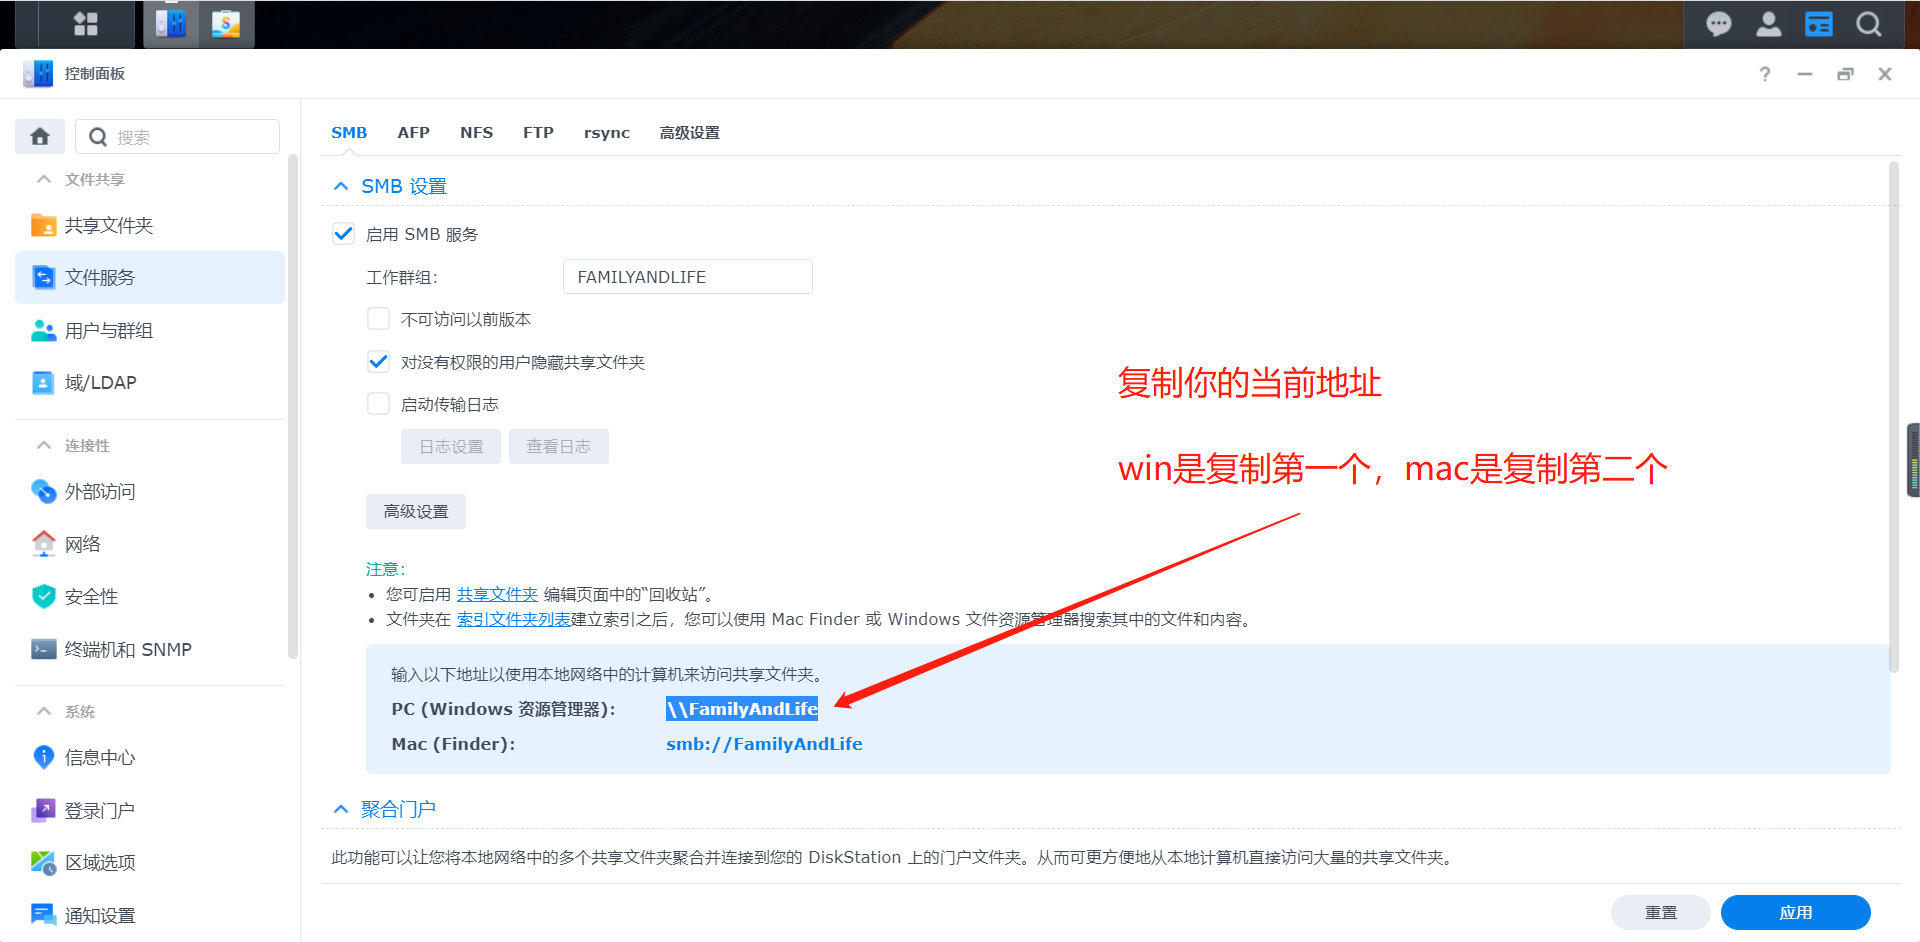The width and height of the screenshot is (1920, 942).
Task: Open the notifications chat bubble icon
Action: 1718,24
